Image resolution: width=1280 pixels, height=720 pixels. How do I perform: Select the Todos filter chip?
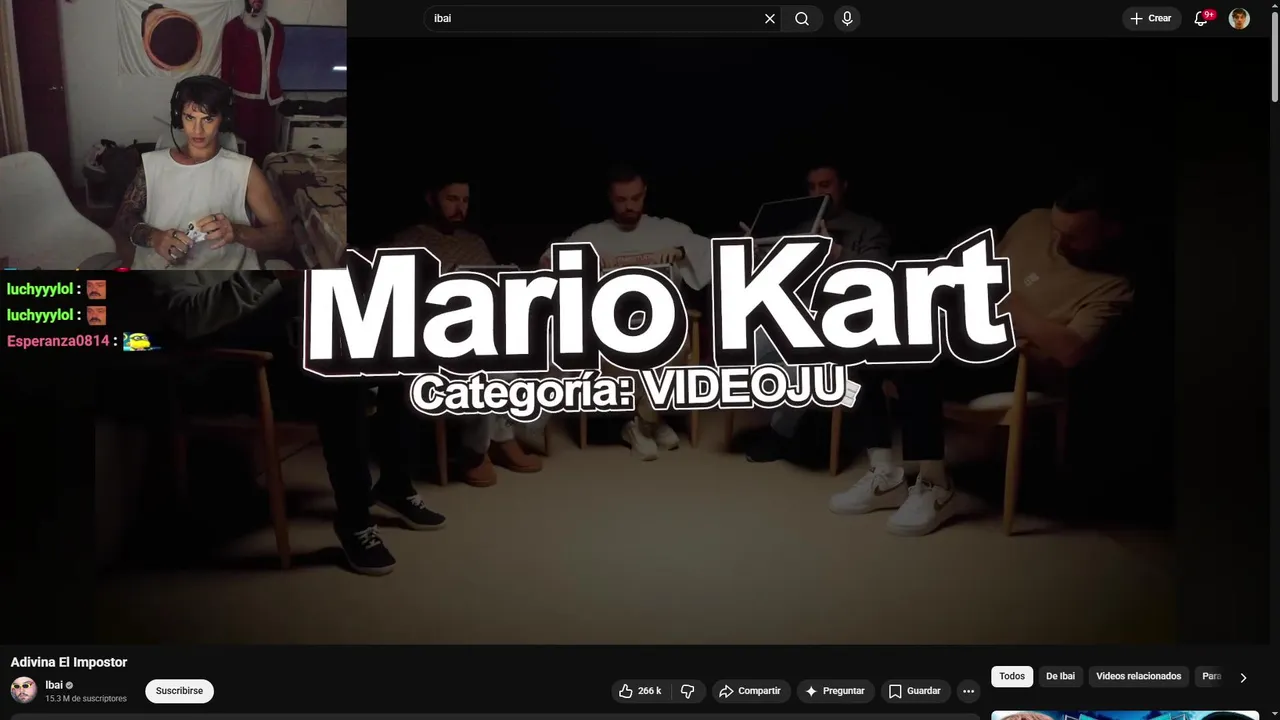[x=1012, y=676]
